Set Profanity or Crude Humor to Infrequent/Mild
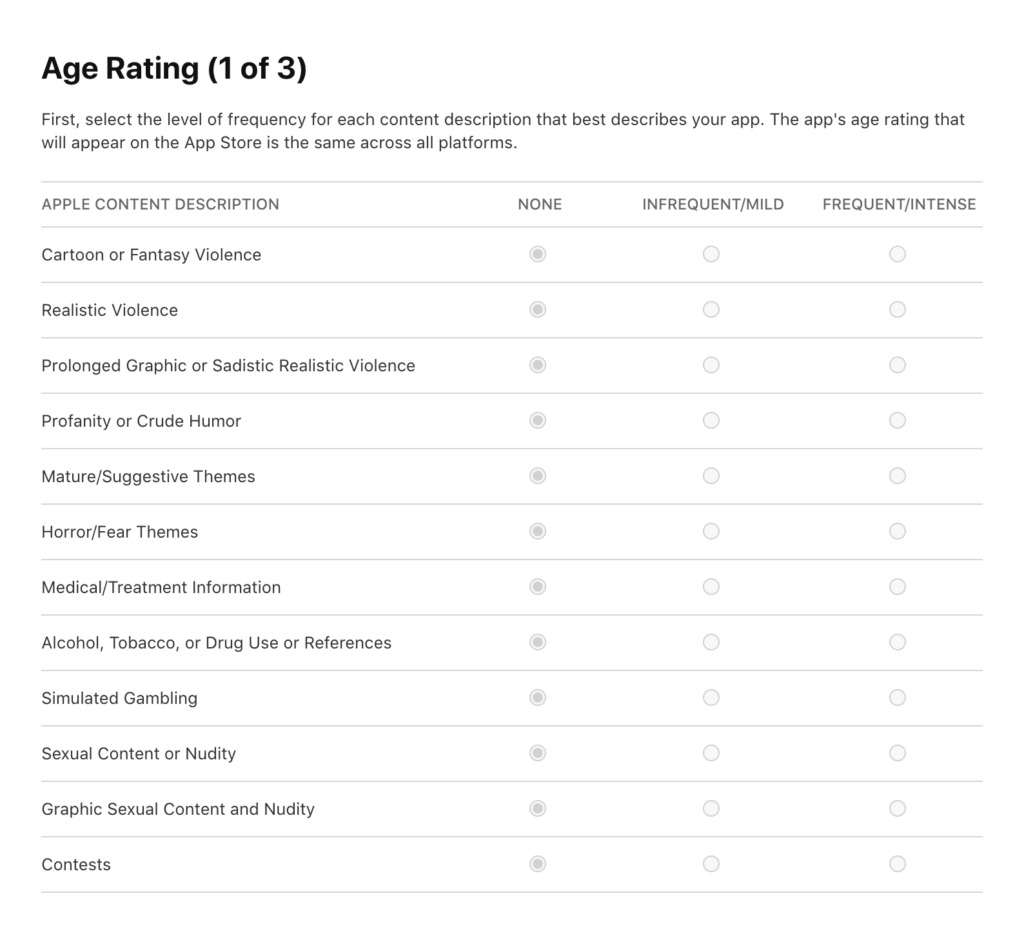The width and height of the screenshot is (1024, 936). pyautogui.click(x=711, y=421)
